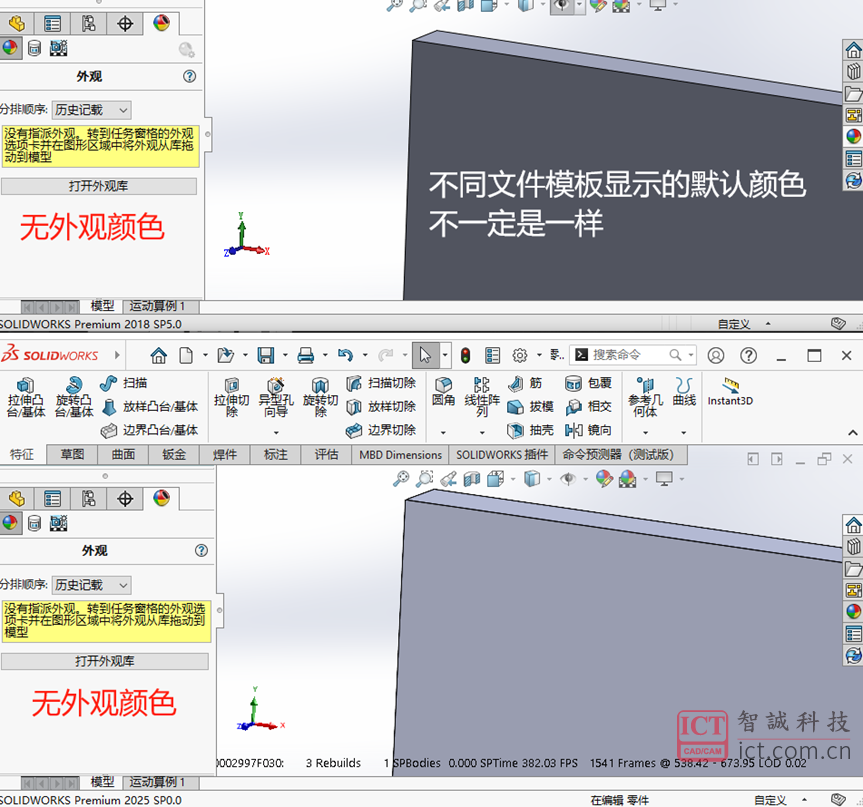The image size is (863, 807).
Task: Click help icon beside 外观 in 2025 panel
Action: tap(201, 550)
